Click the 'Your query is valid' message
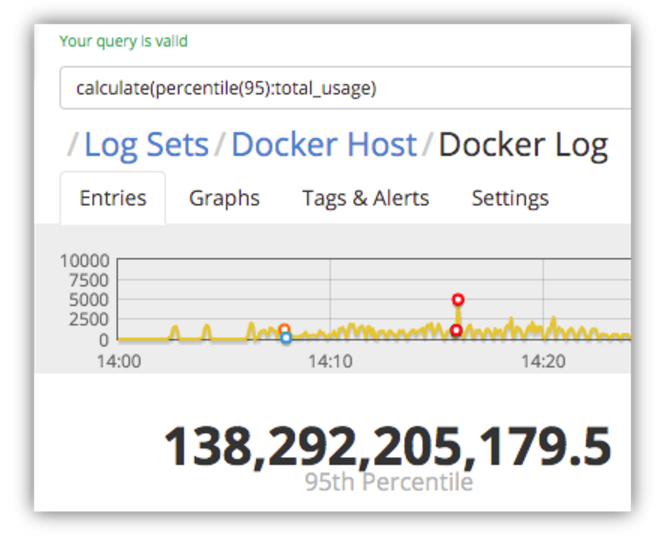The width and height of the screenshot is (664, 544). click(123, 41)
